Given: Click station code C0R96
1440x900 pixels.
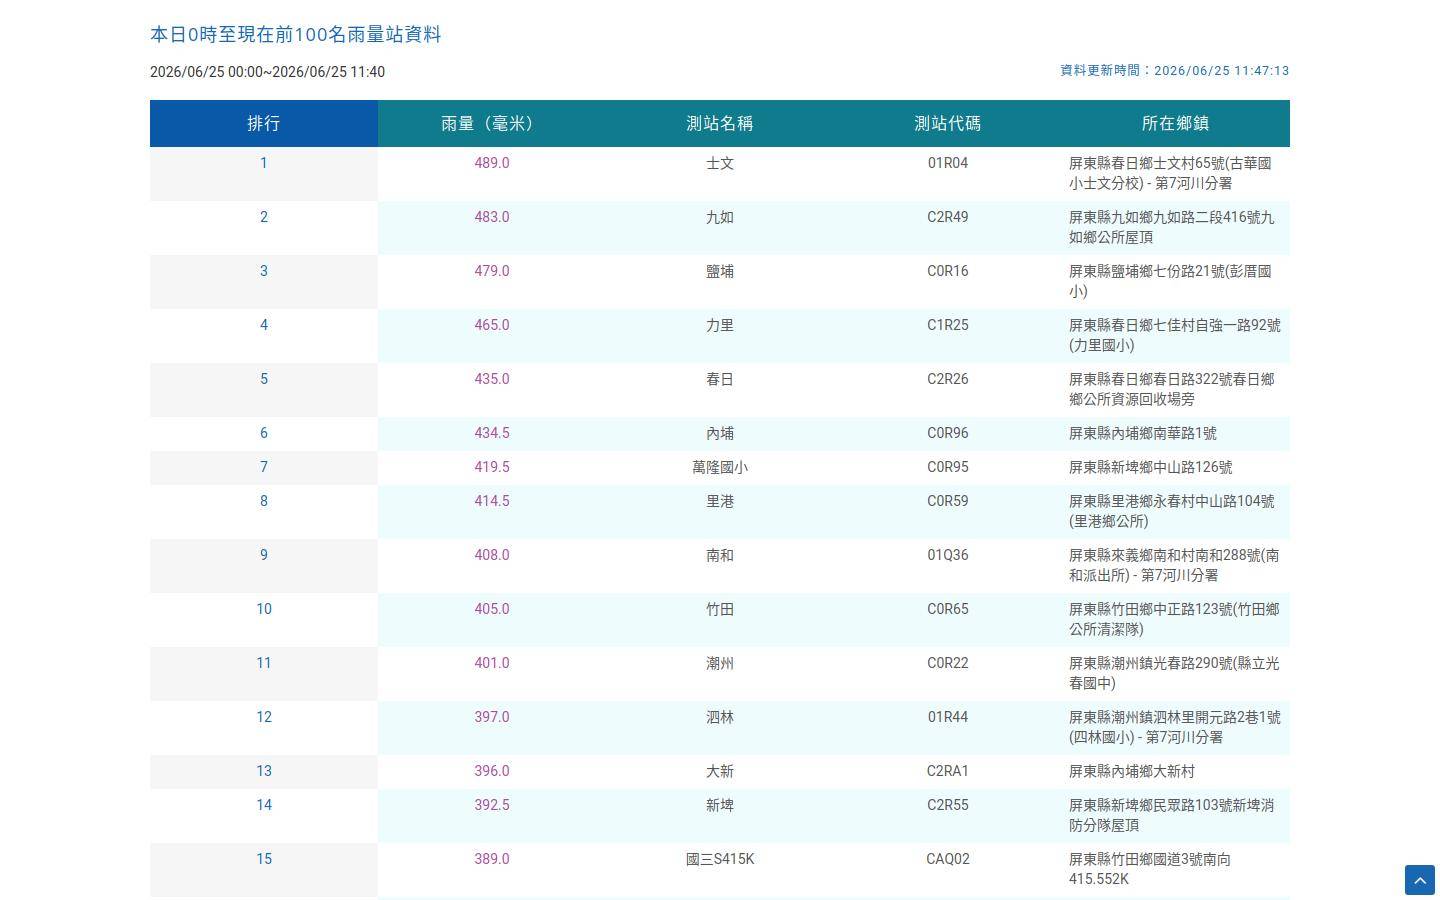Looking at the screenshot, I should point(948,433).
